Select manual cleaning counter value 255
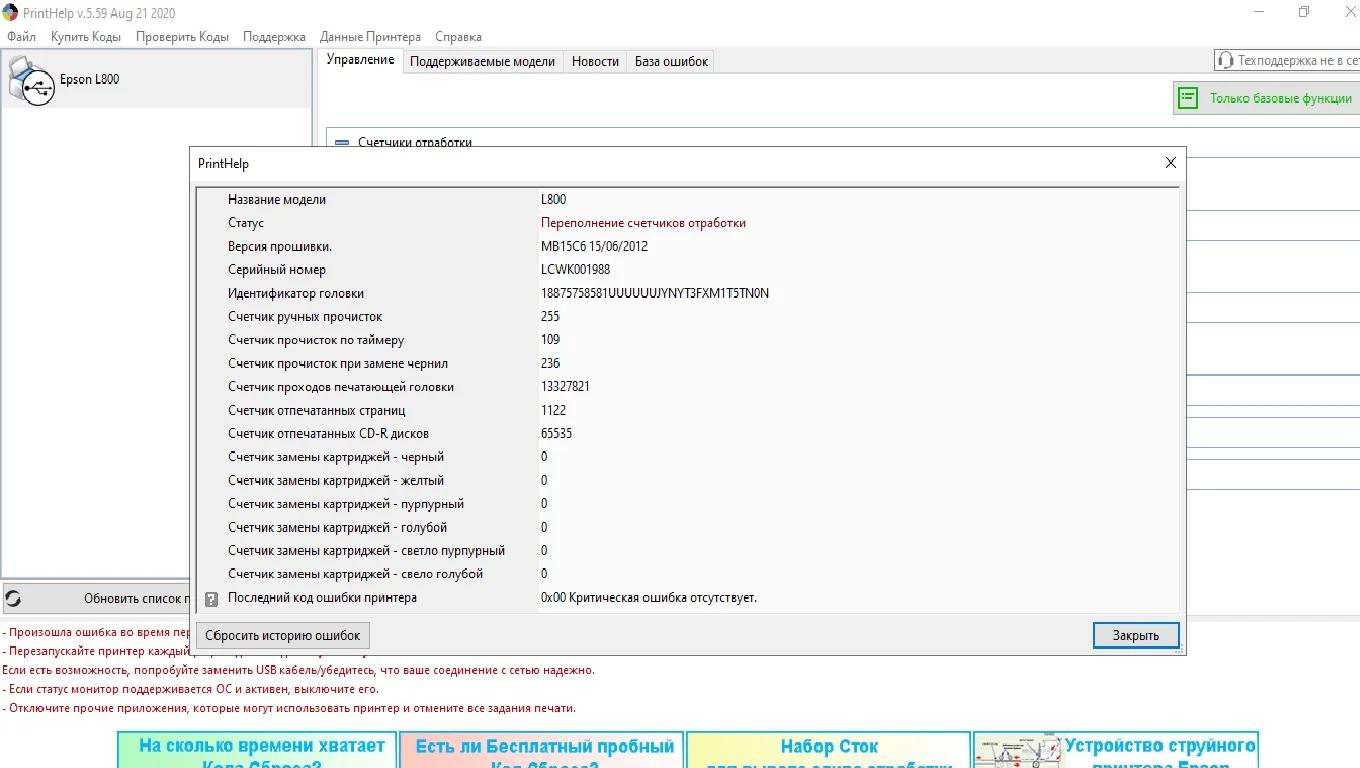Viewport: 1360px width, 768px height. click(550, 317)
